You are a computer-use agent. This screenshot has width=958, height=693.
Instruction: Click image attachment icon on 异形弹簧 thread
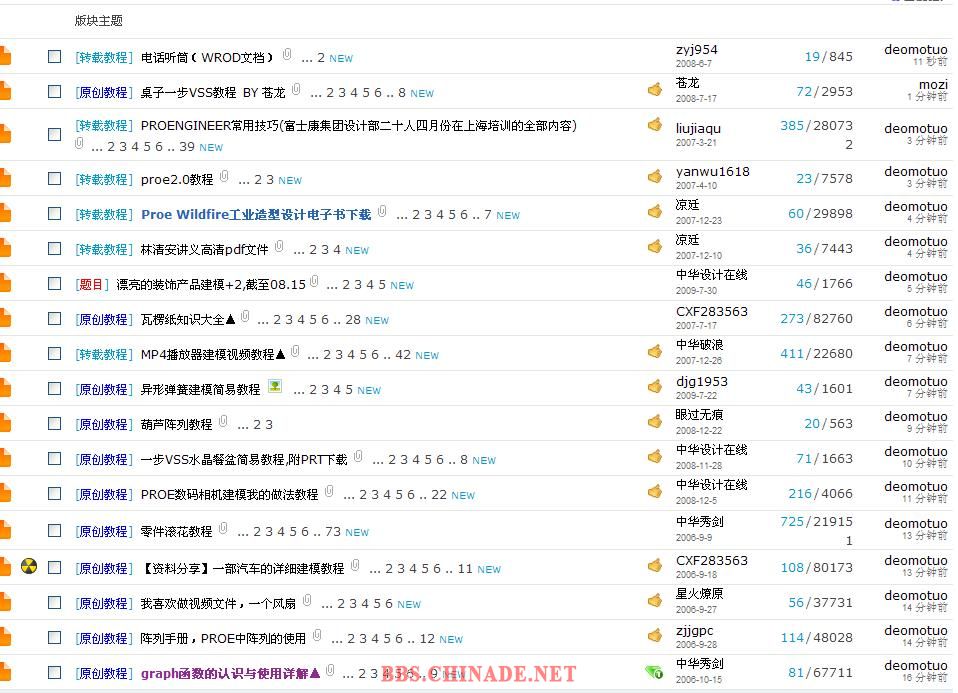click(275, 386)
